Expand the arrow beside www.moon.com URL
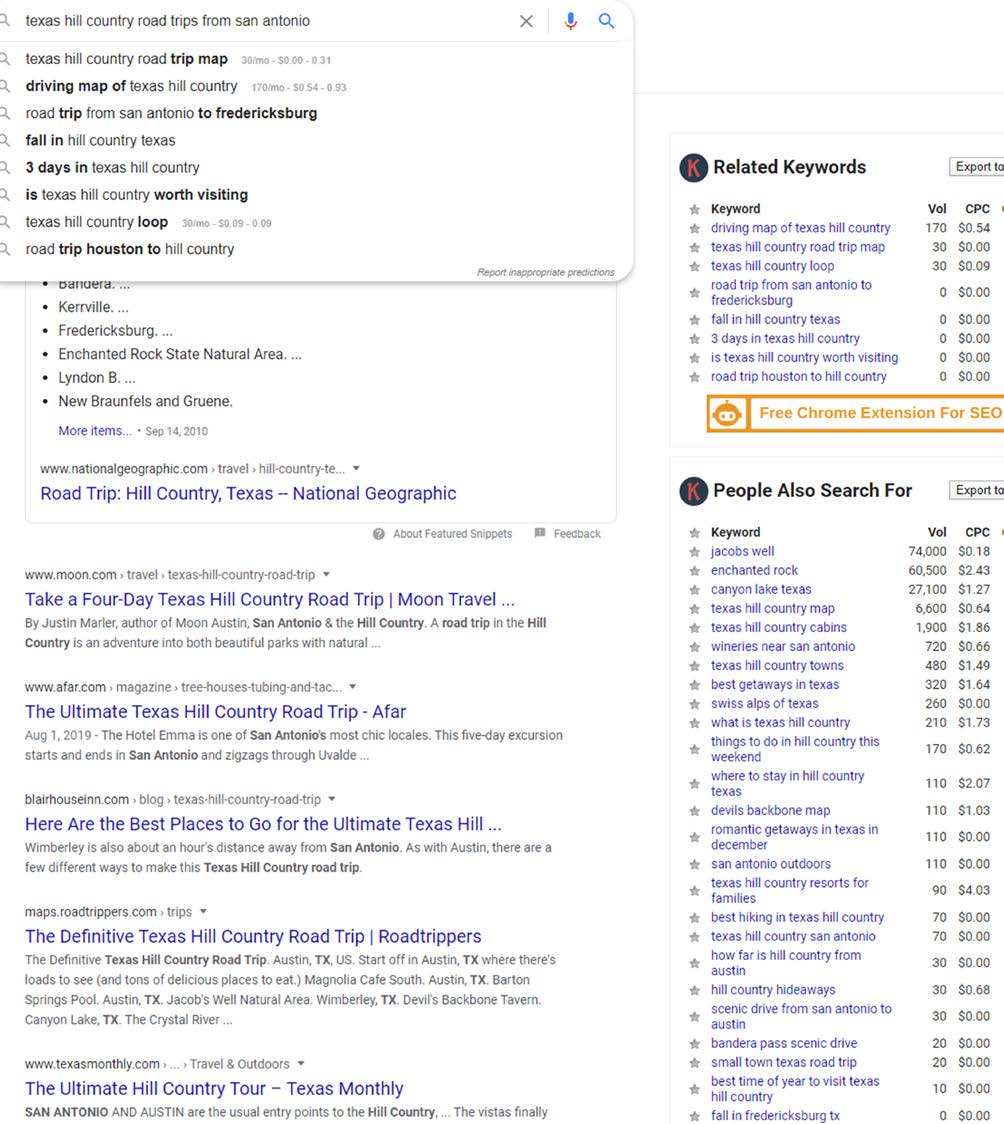 pos(327,575)
